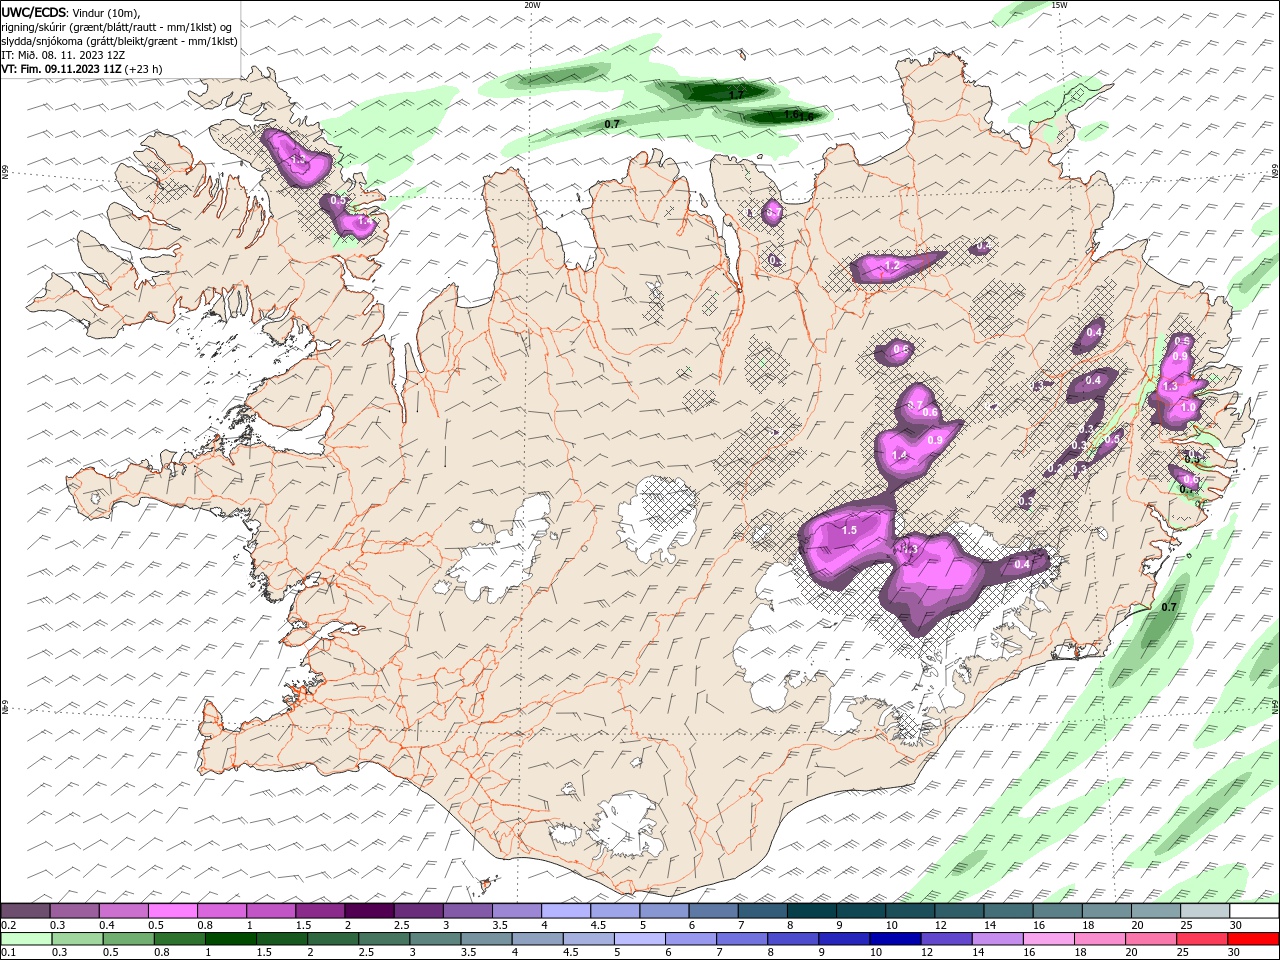Pick the dusky plum legend swatch labeled 0.2
Viewport: 1280px width, 960px height.
coord(26,911)
